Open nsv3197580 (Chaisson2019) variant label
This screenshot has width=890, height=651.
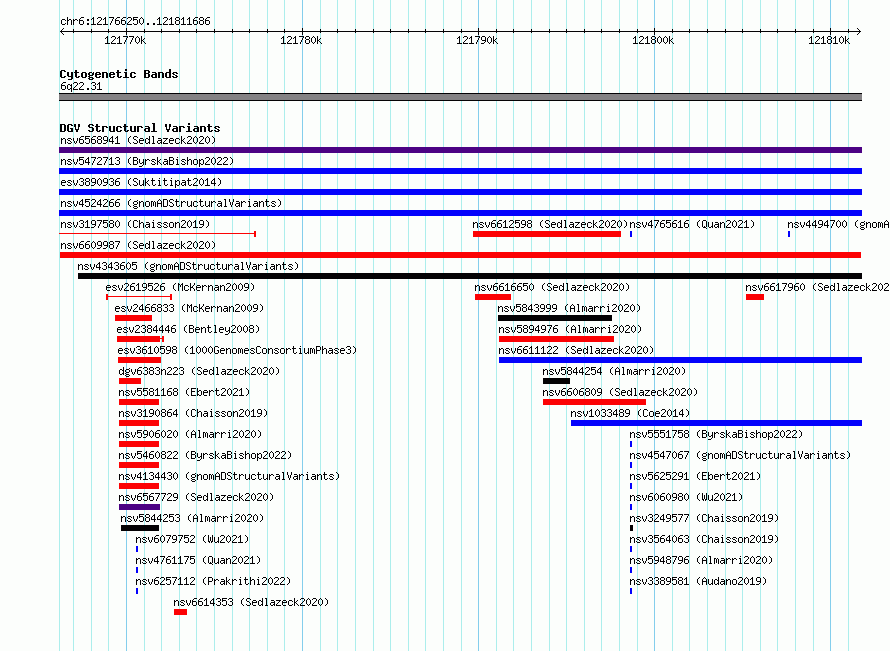point(135,224)
